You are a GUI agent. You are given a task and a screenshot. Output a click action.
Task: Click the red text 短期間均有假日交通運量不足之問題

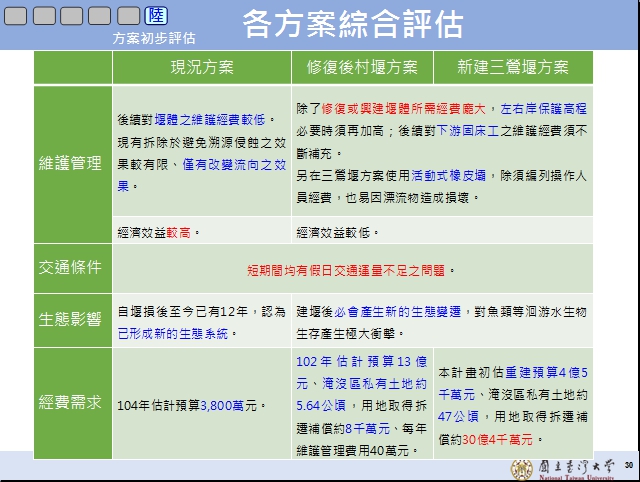[x=346, y=271]
